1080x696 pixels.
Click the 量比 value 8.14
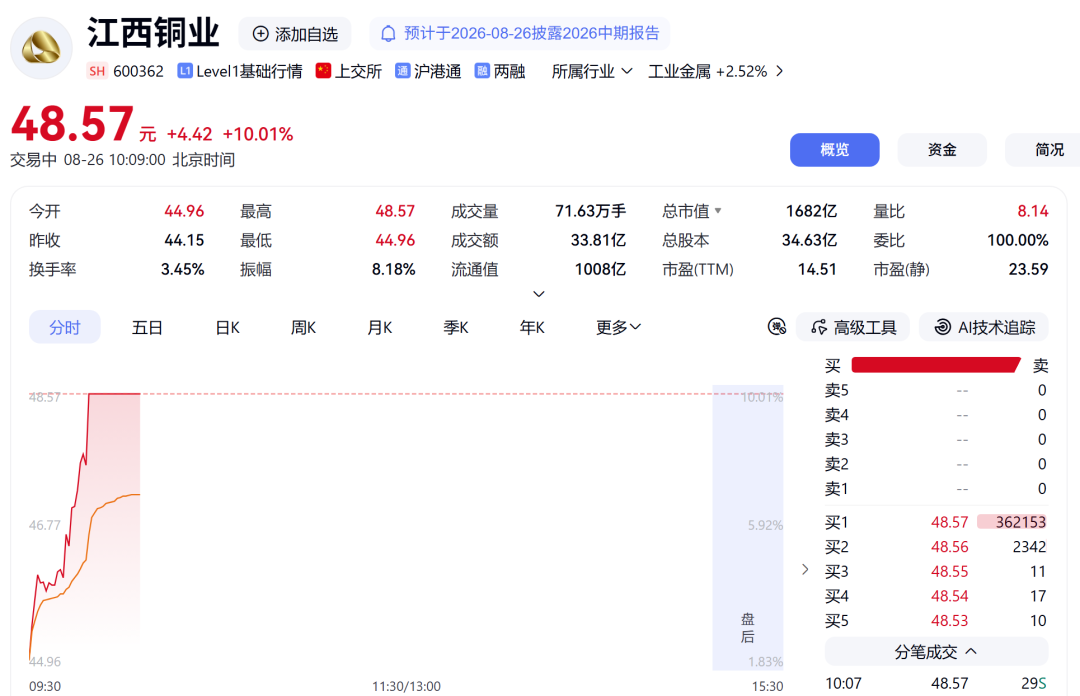[x=1032, y=211]
